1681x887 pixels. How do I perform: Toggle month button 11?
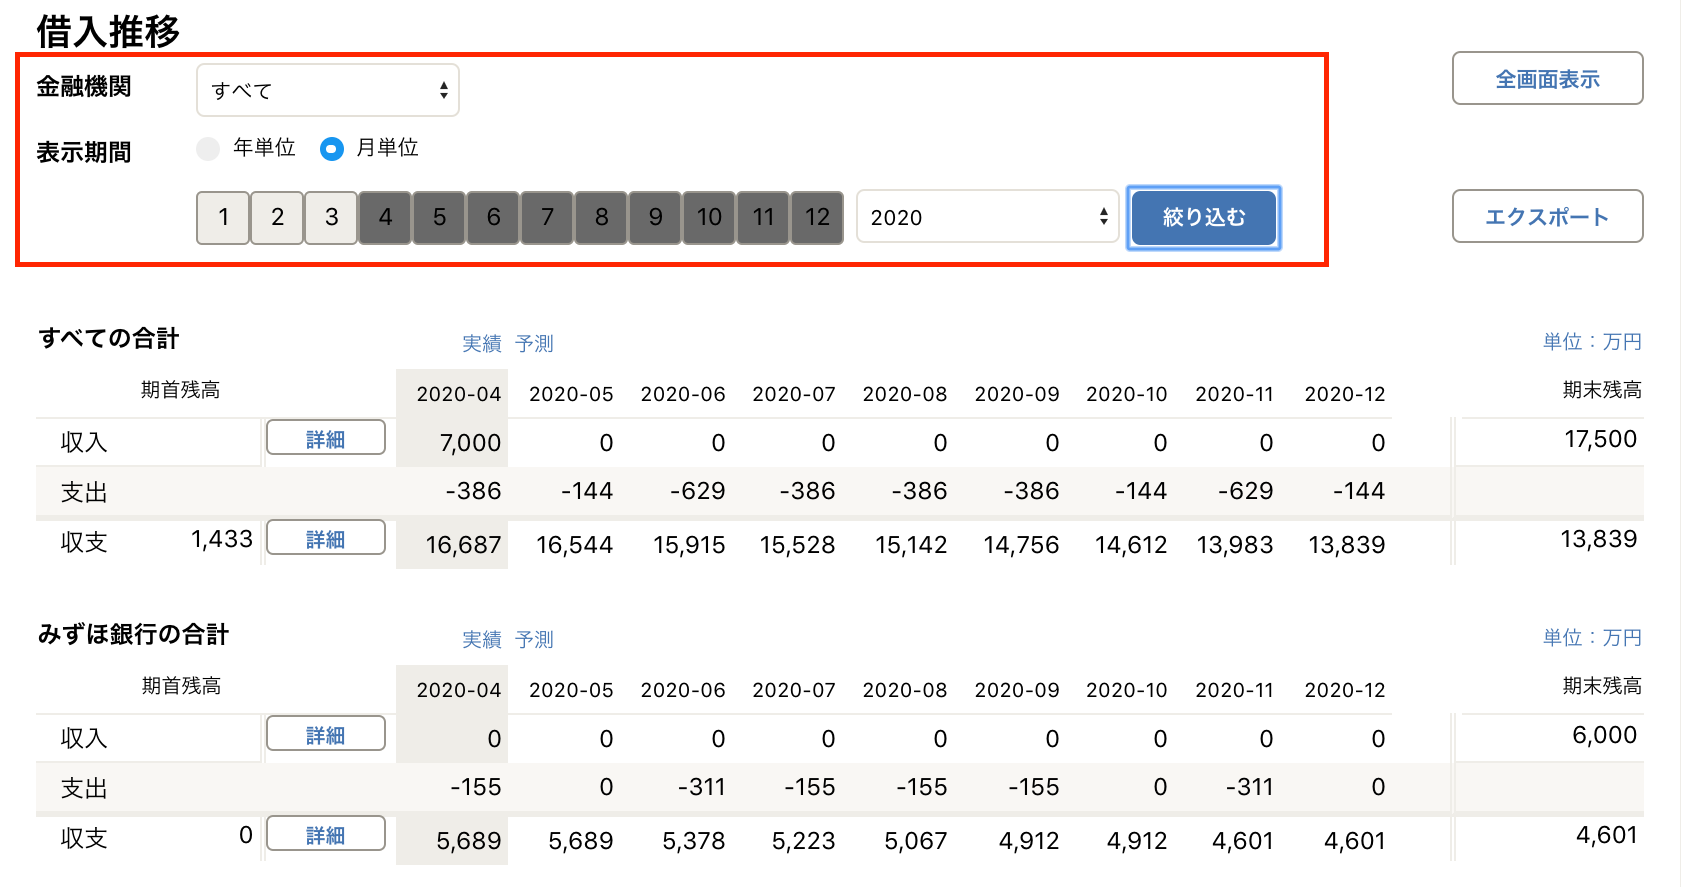pos(763,217)
